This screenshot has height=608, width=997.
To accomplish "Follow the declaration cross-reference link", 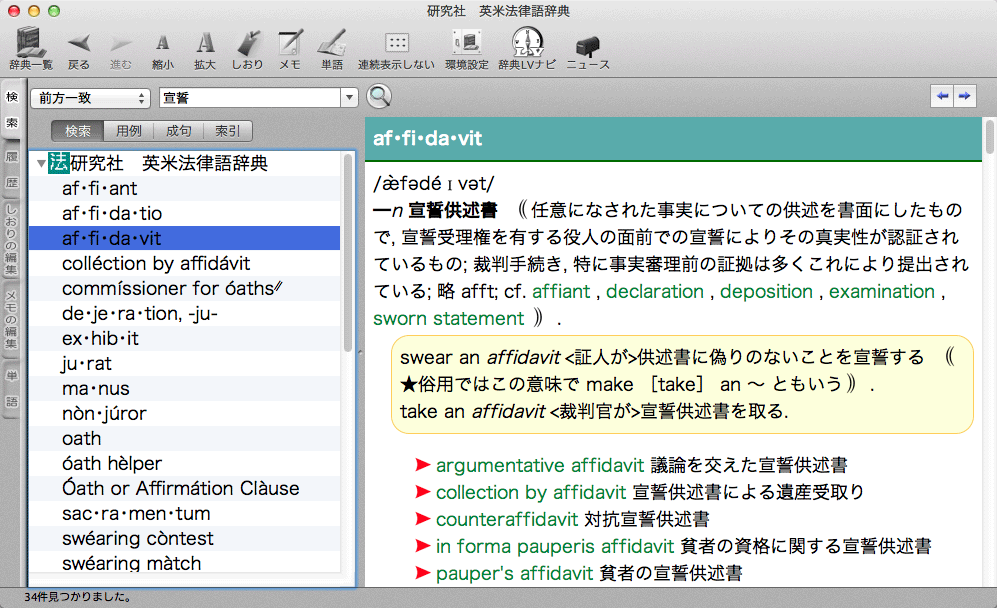I will [655, 291].
